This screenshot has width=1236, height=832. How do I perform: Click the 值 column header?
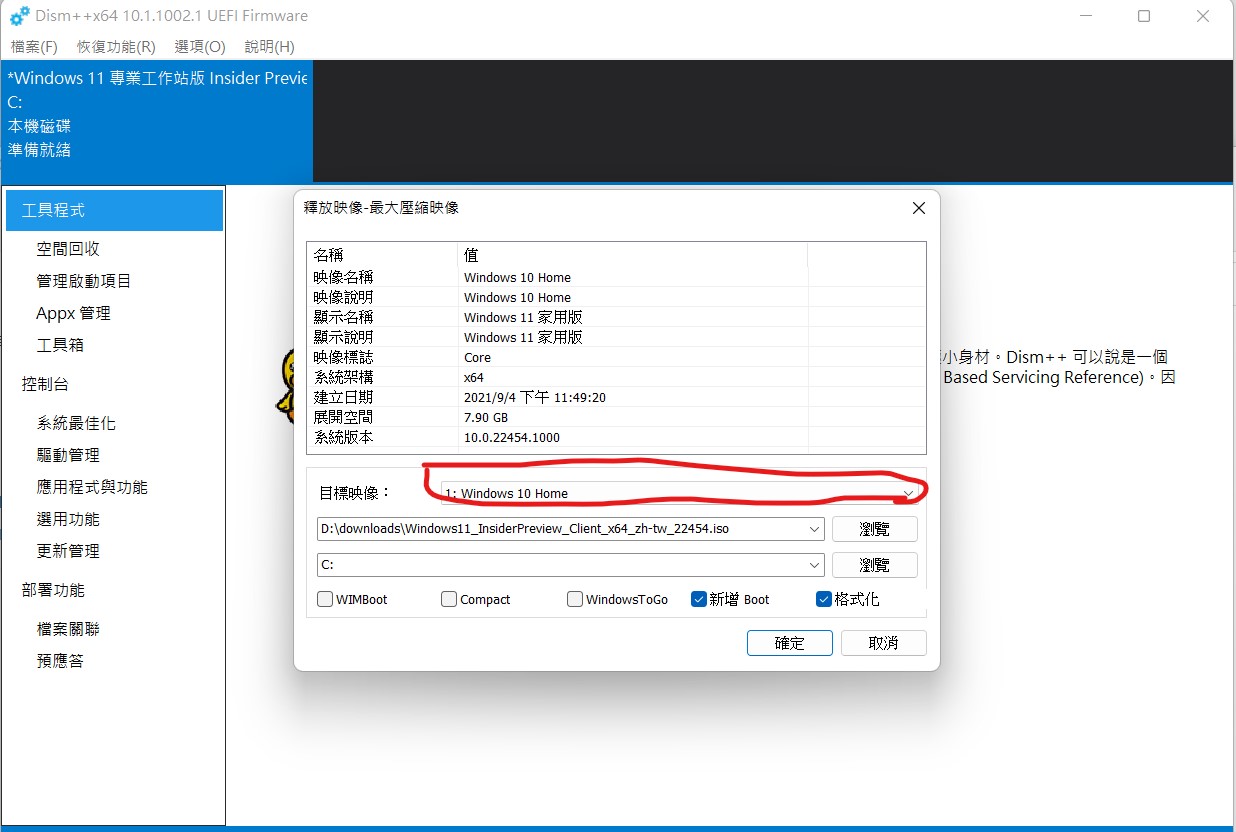632,255
